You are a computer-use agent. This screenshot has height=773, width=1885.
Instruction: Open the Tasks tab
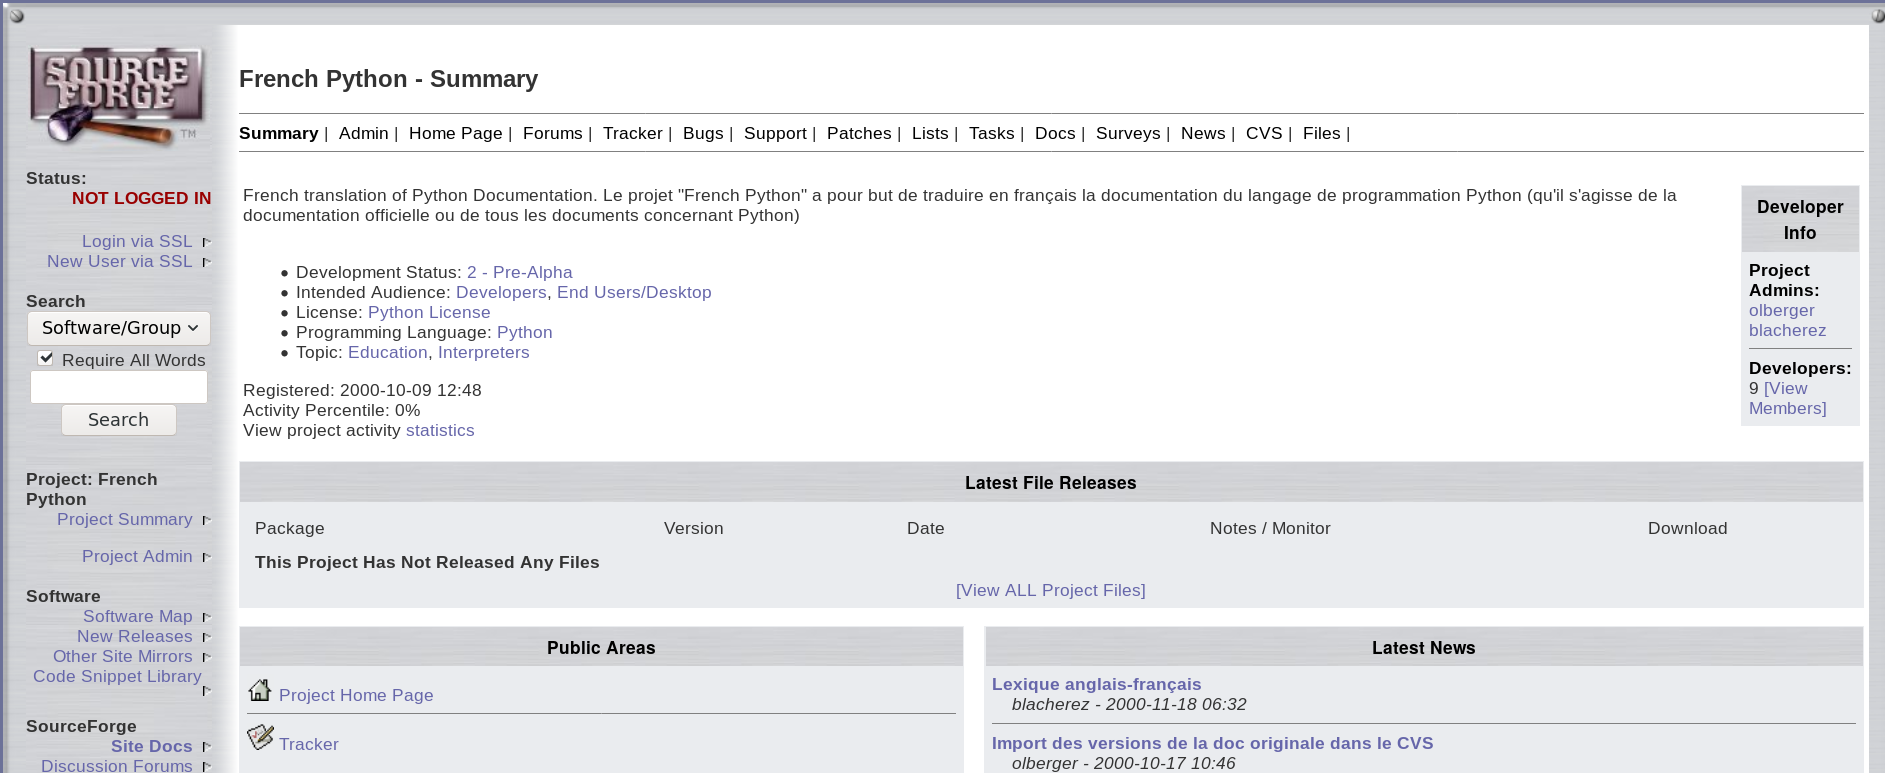click(991, 133)
